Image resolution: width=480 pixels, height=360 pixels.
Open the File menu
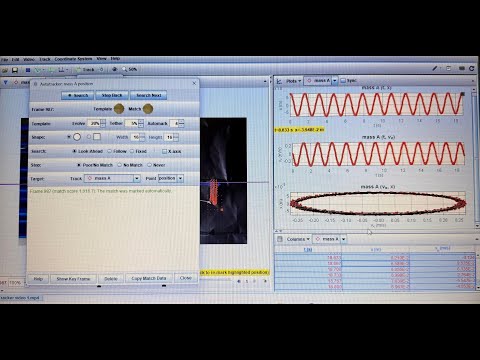[4, 60]
